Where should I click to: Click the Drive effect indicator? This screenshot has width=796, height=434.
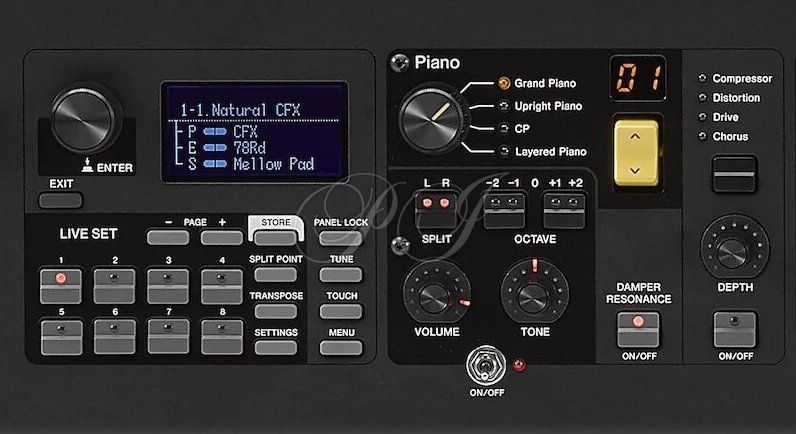703,117
